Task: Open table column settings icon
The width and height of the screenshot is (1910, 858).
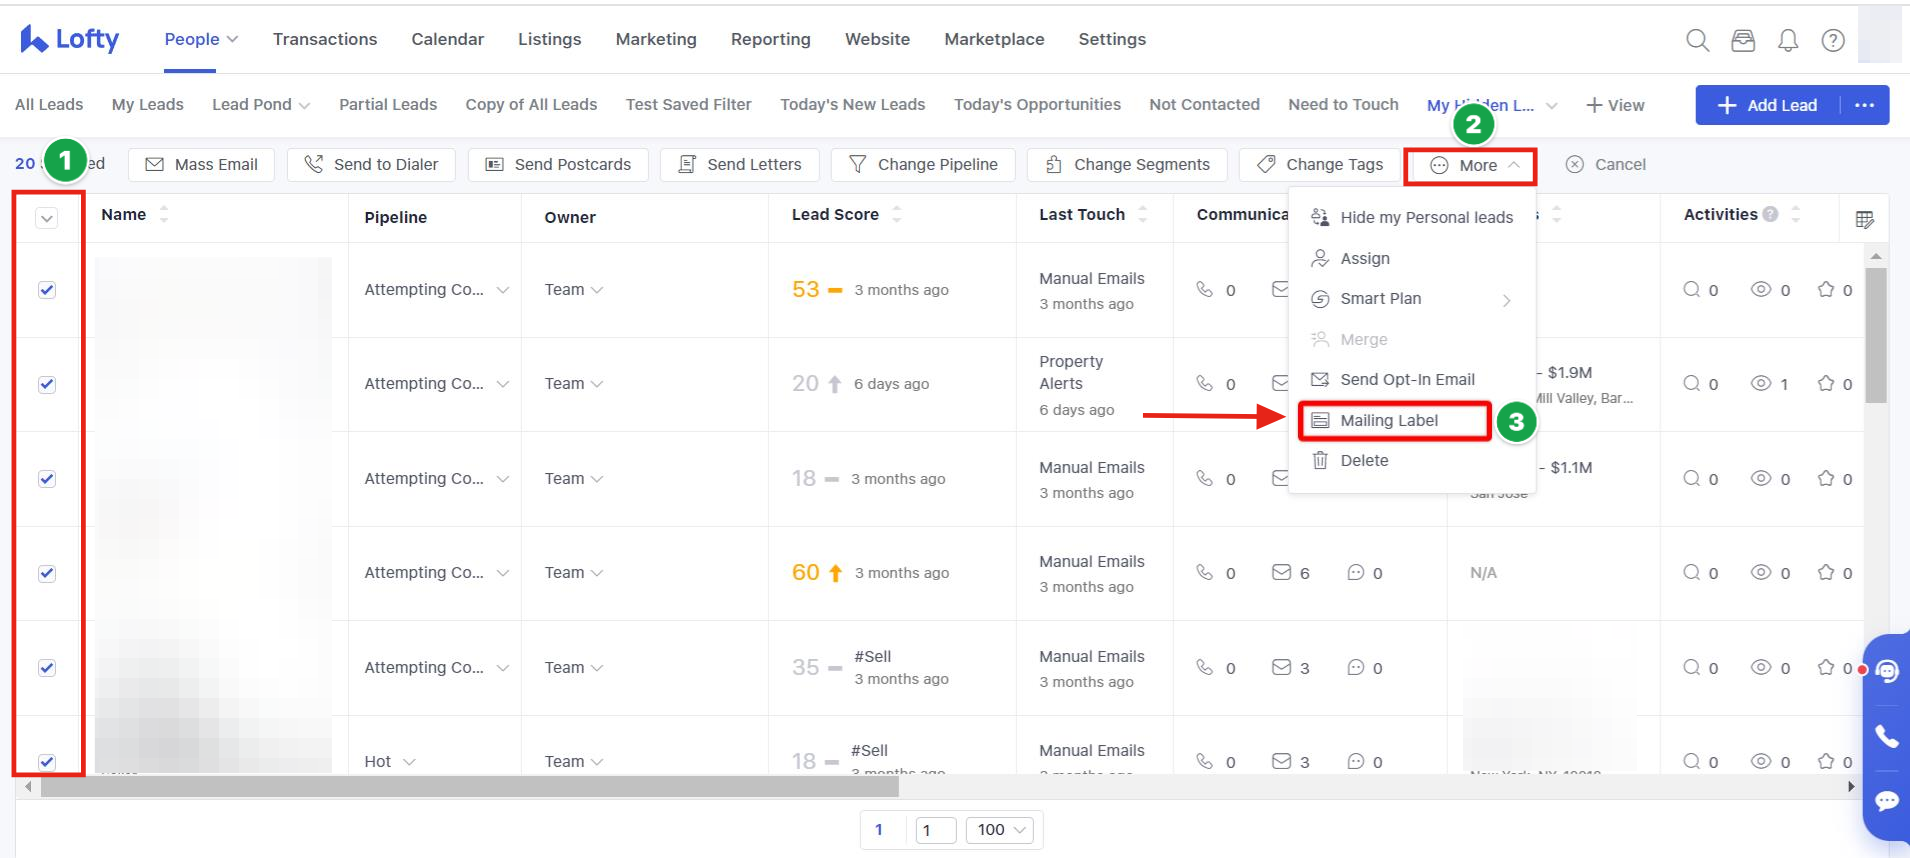Action: pyautogui.click(x=1864, y=219)
